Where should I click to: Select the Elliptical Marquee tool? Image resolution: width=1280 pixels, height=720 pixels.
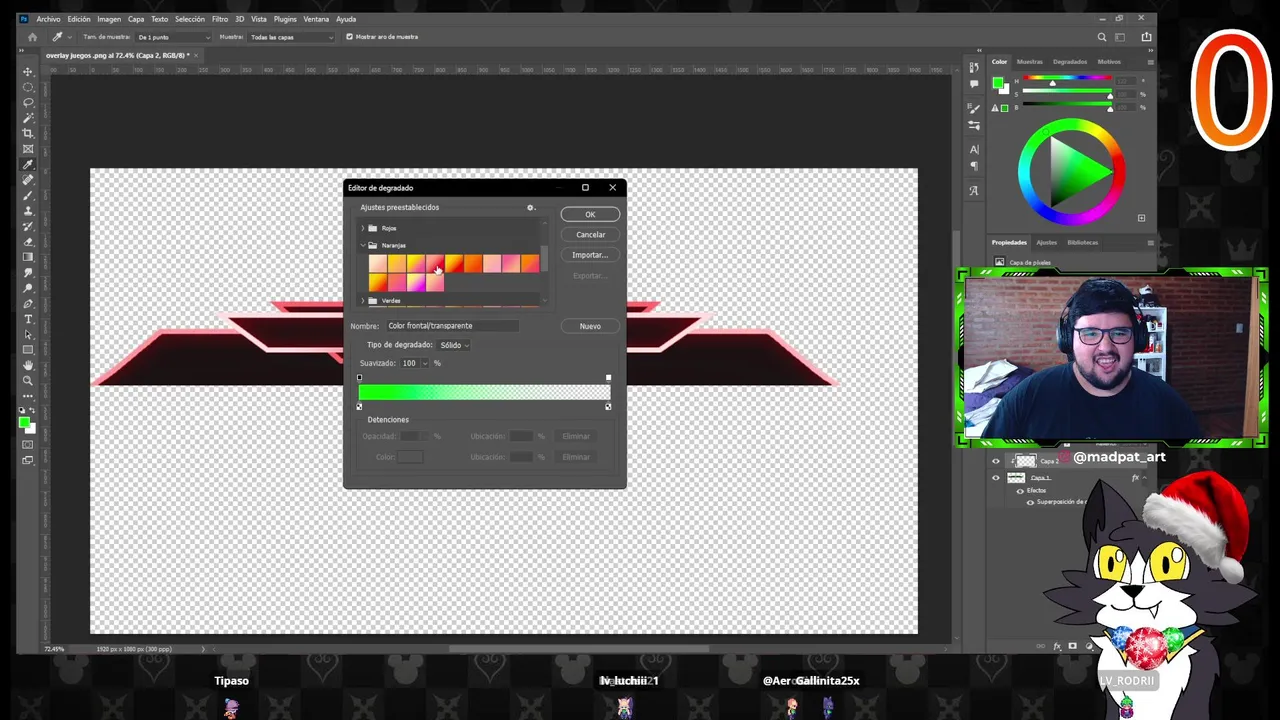28,87
